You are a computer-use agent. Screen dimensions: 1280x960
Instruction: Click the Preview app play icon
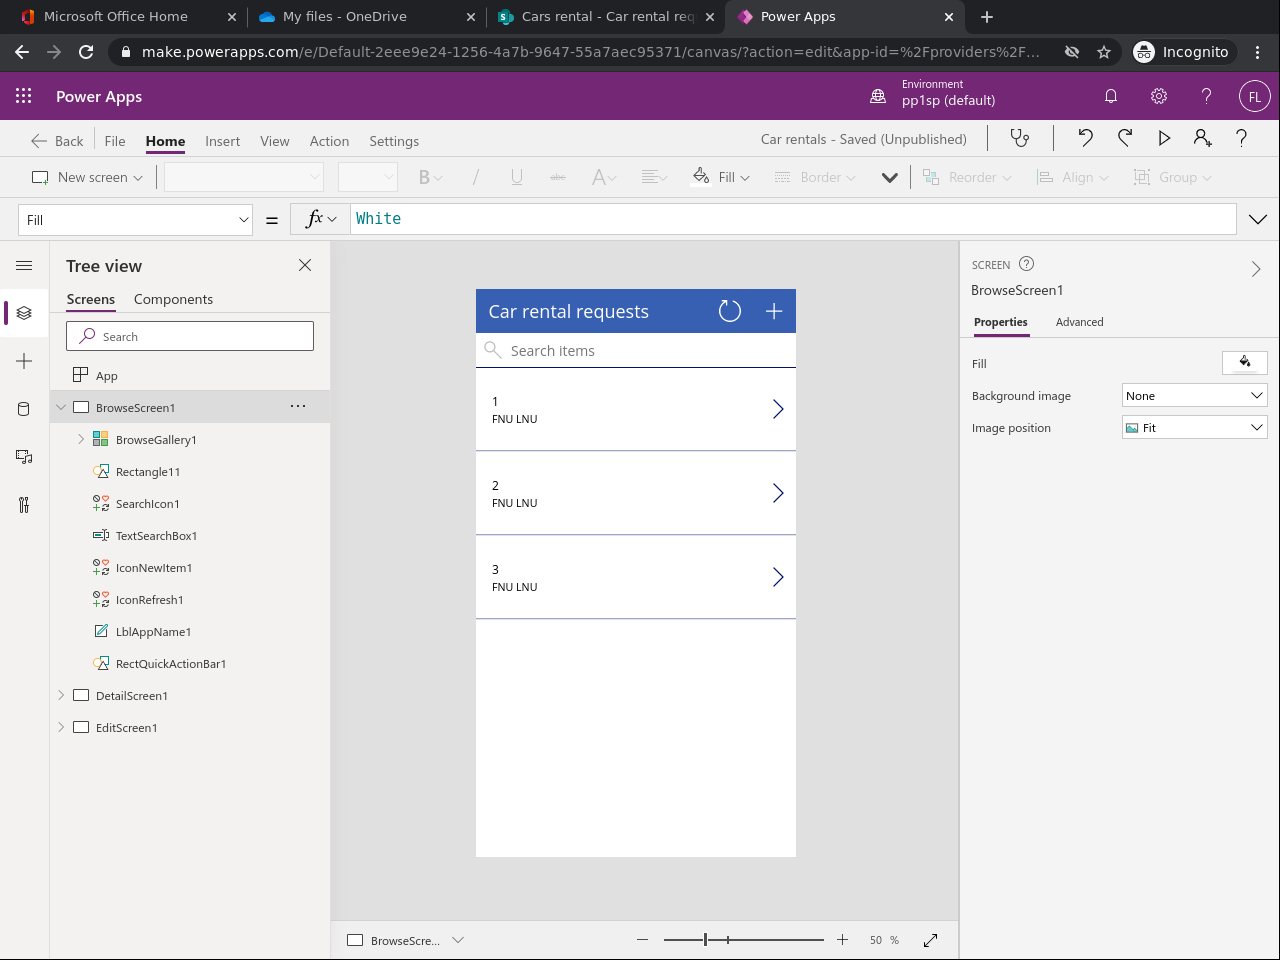pos(1164,139)
